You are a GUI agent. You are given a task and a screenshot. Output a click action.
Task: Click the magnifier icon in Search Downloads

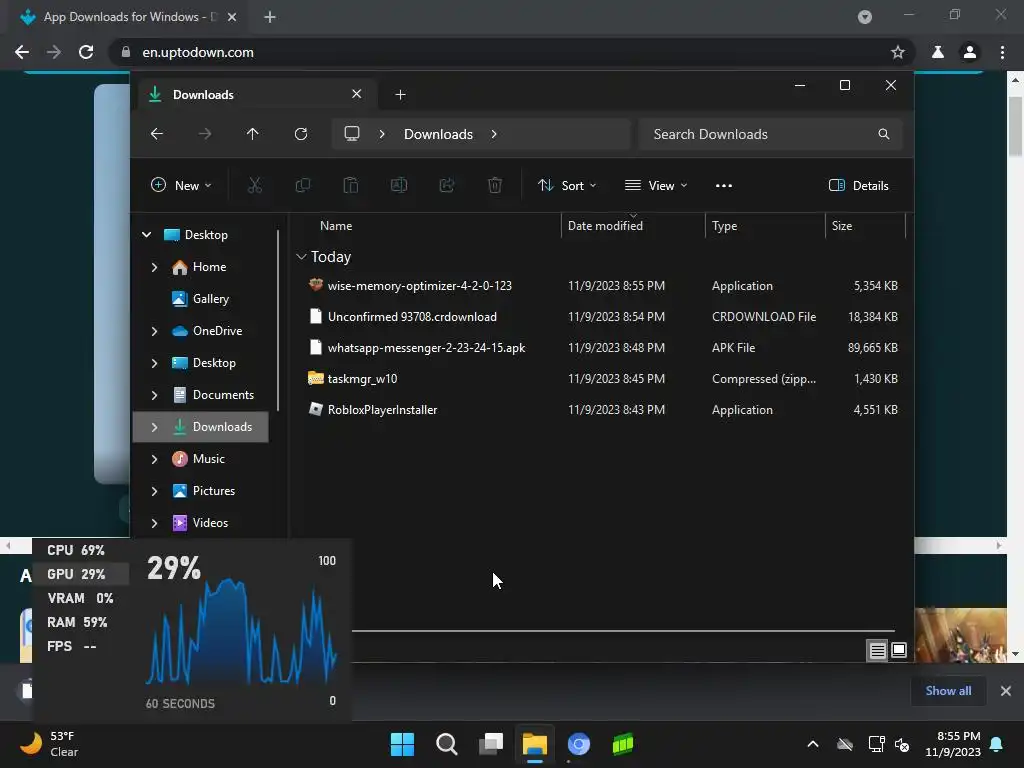tap(884, 134)
